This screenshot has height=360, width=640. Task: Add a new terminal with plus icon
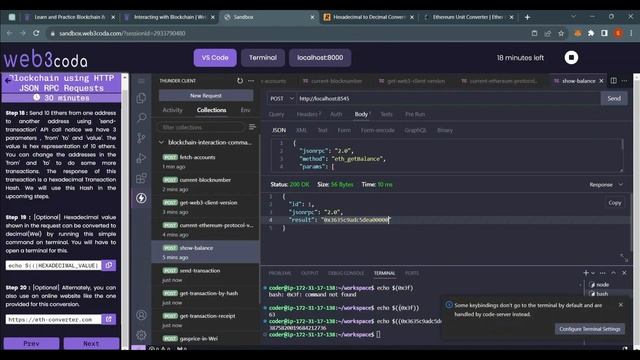coord(586,273)
